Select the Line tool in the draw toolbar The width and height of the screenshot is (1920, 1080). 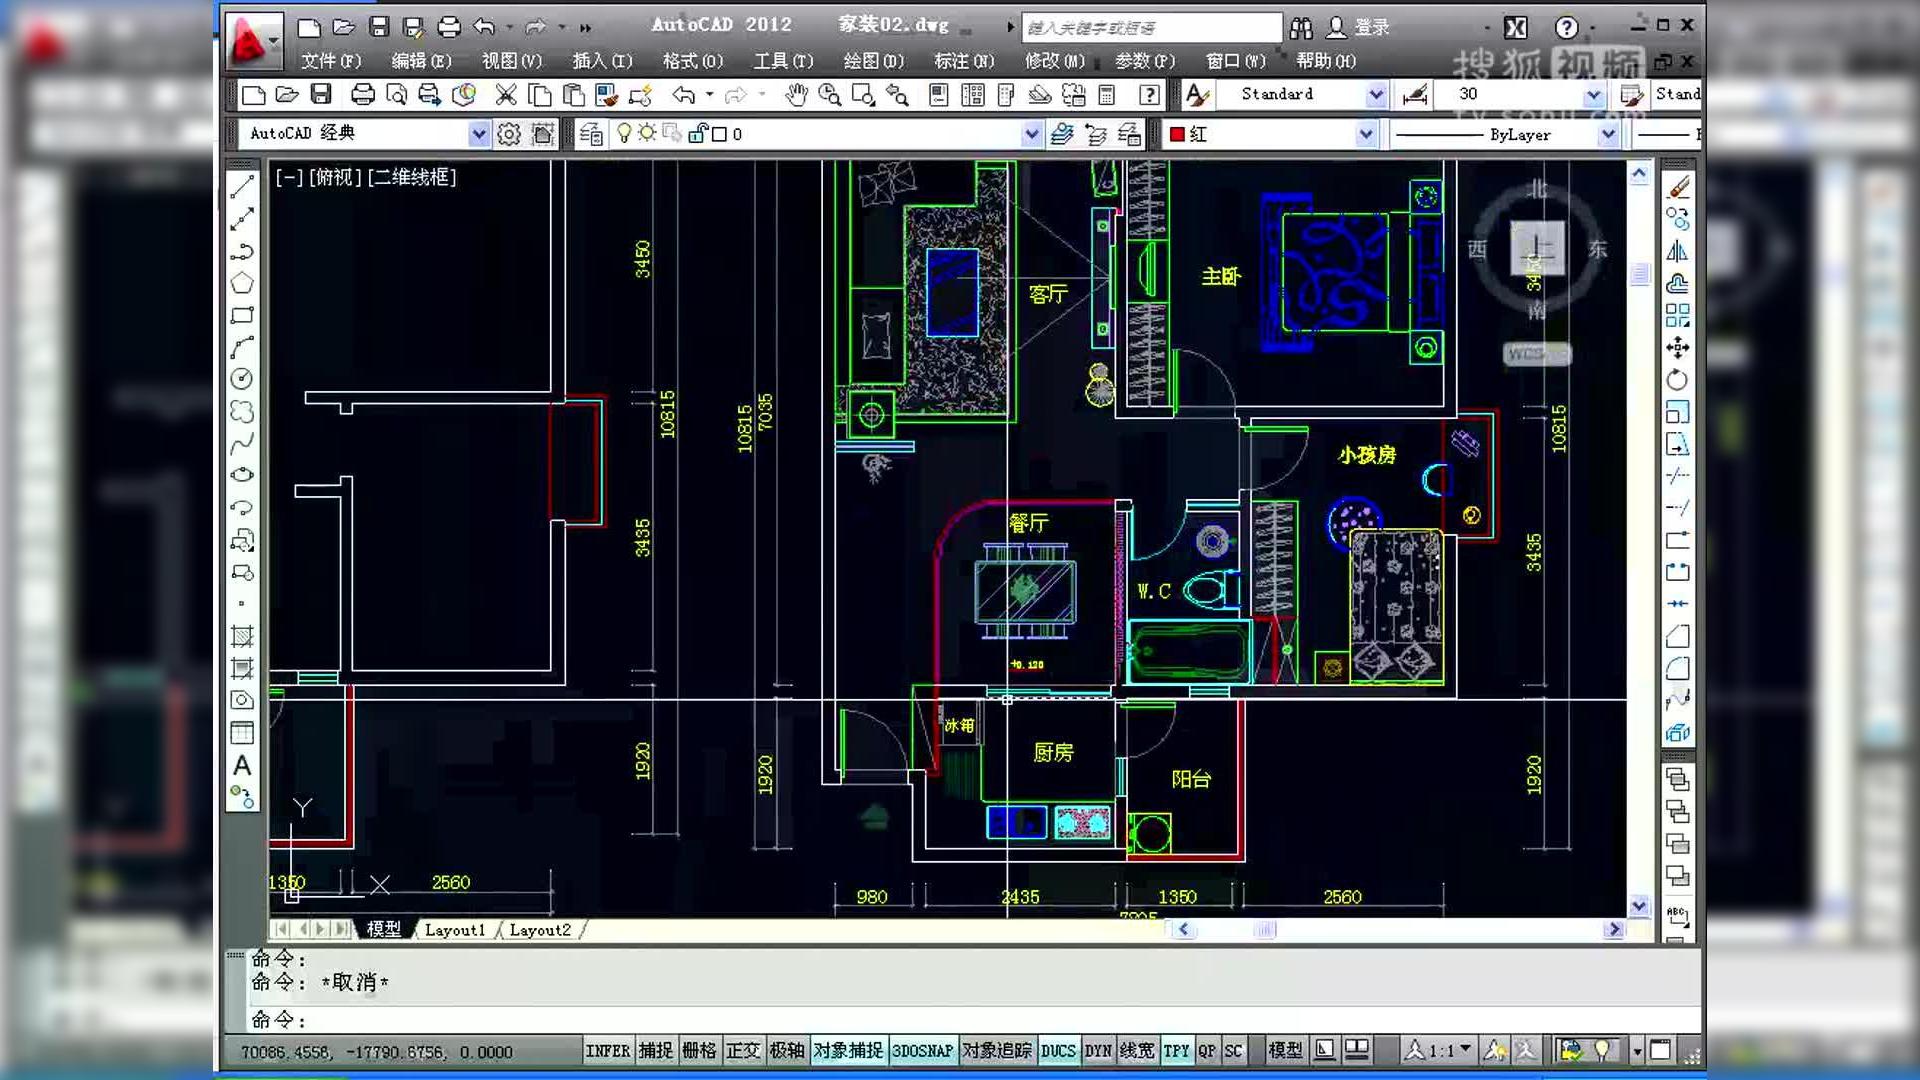pyautogui.click(x=241, y=187)
